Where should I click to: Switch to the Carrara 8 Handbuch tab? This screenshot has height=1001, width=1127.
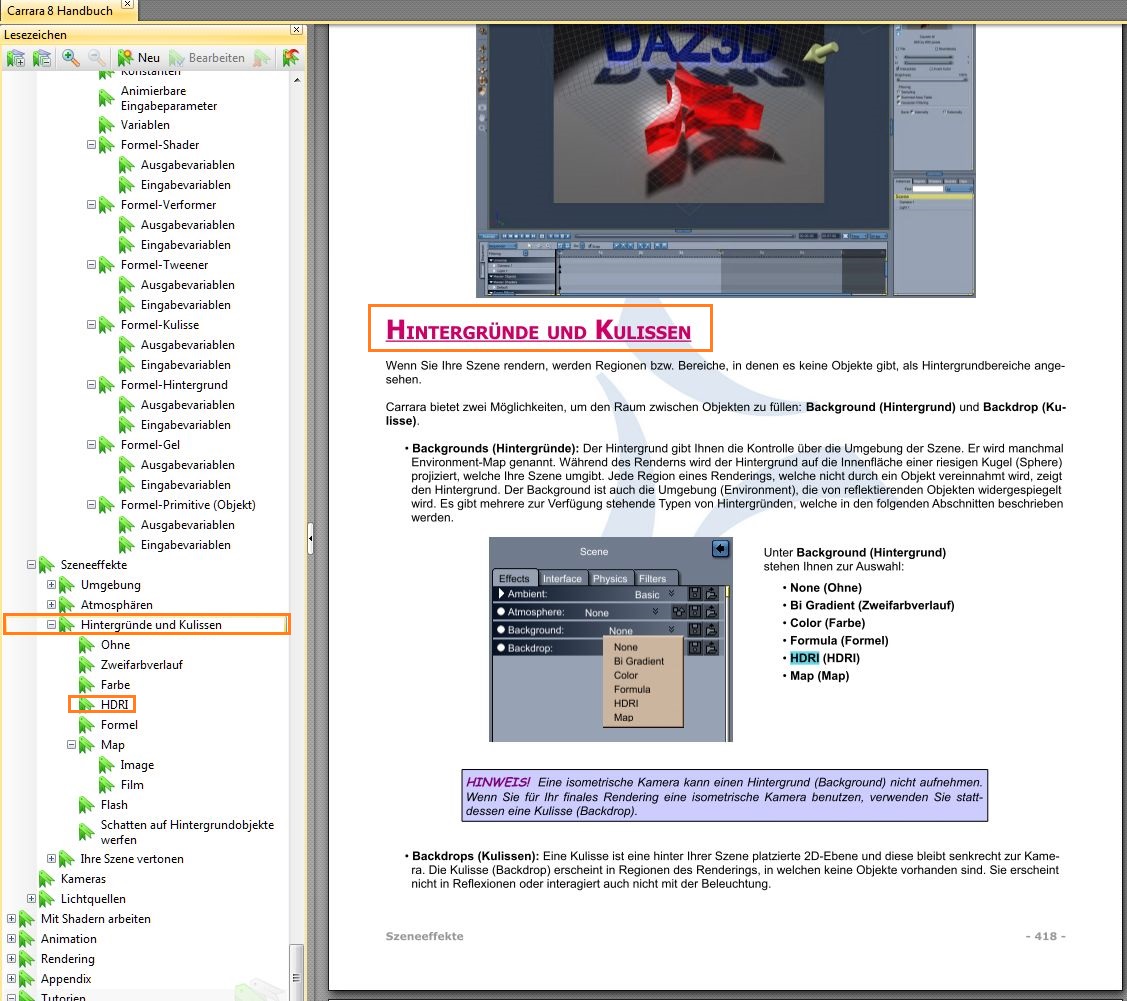[60, 11]
